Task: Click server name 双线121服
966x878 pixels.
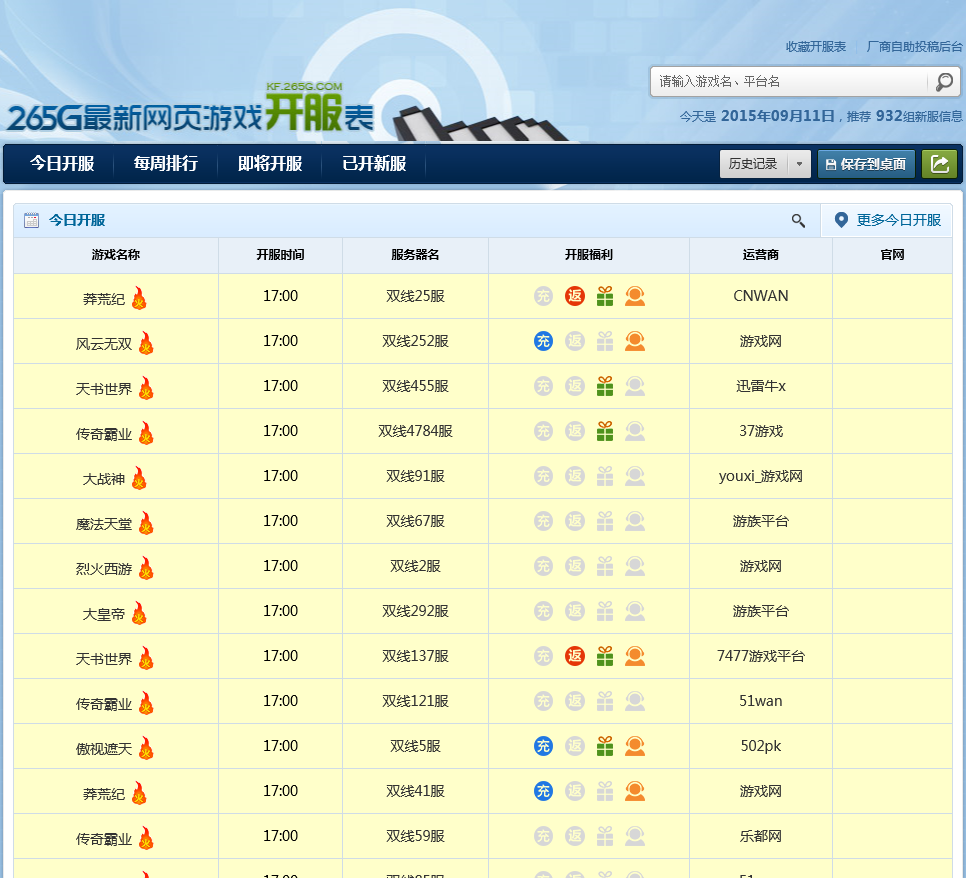Action: pyautogui.click(x=415, y=701)
